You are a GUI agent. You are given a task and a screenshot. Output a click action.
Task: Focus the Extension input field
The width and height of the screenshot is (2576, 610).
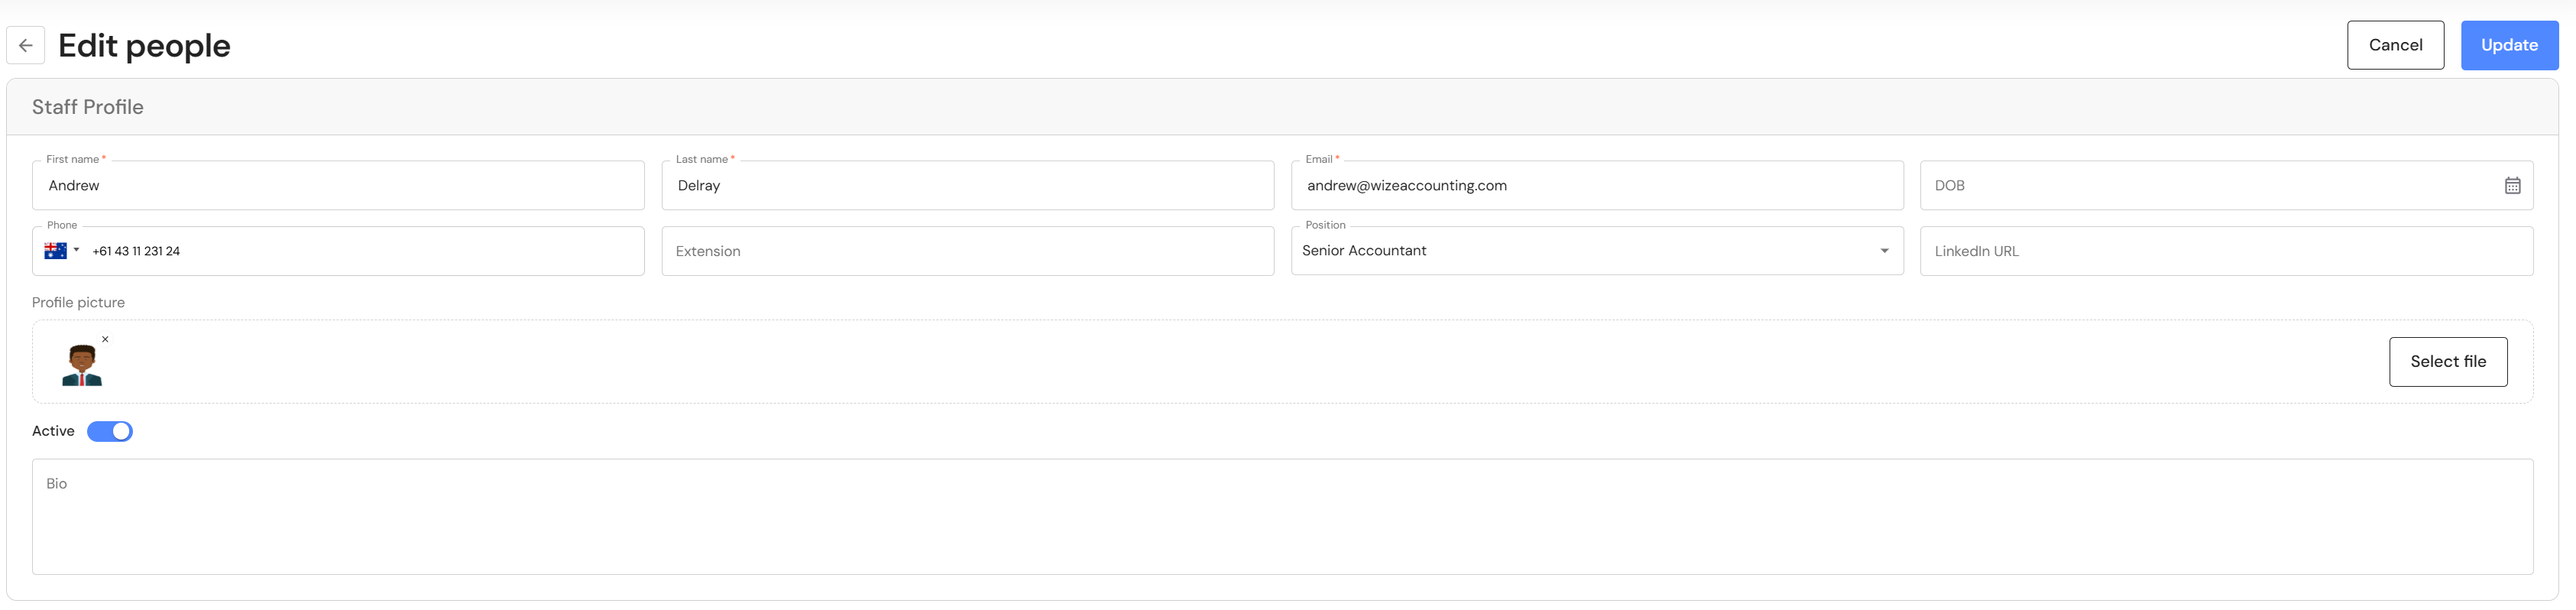967,251
